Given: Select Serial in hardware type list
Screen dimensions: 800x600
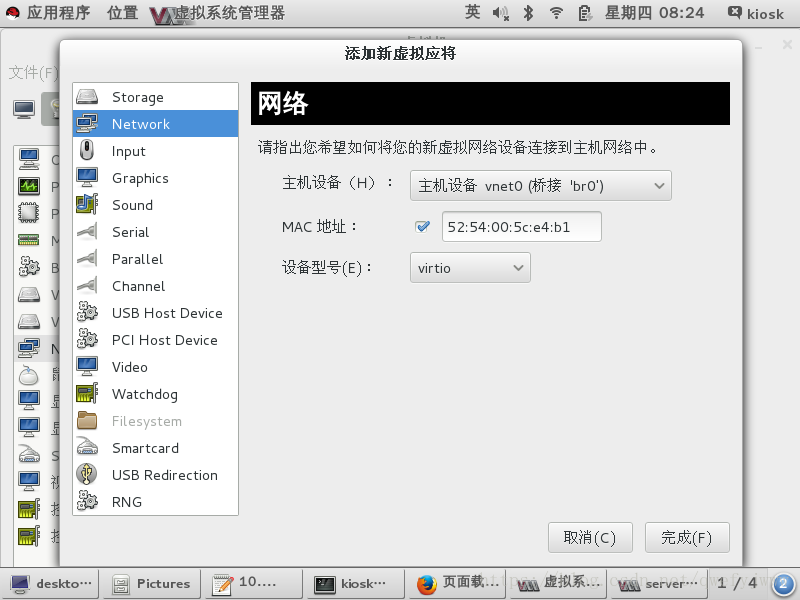Looking at the screenshot, I should click(x=156, y=232).
